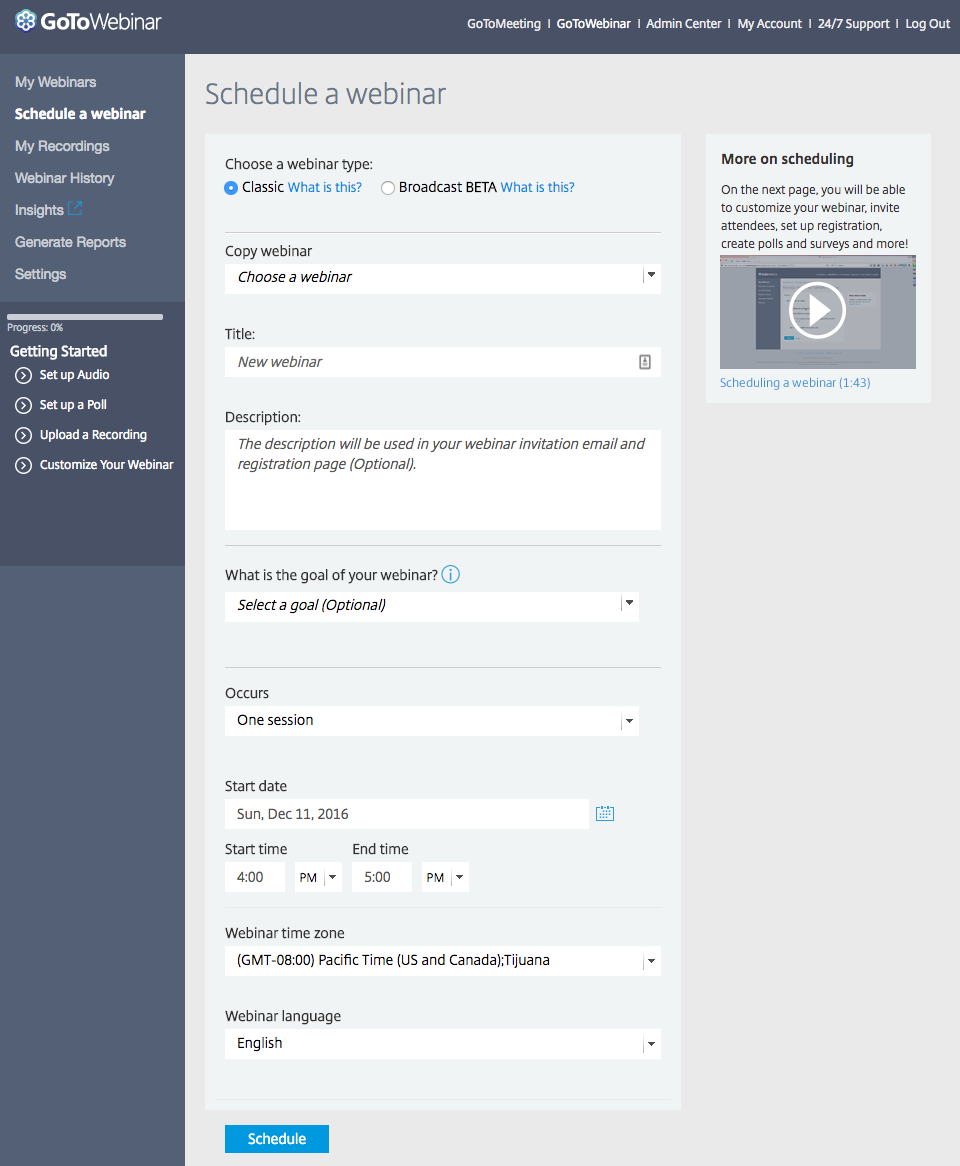Select the Broadcast BETA radio button
This screenshot has width=960, height=1166.
(x=388, y=188)
